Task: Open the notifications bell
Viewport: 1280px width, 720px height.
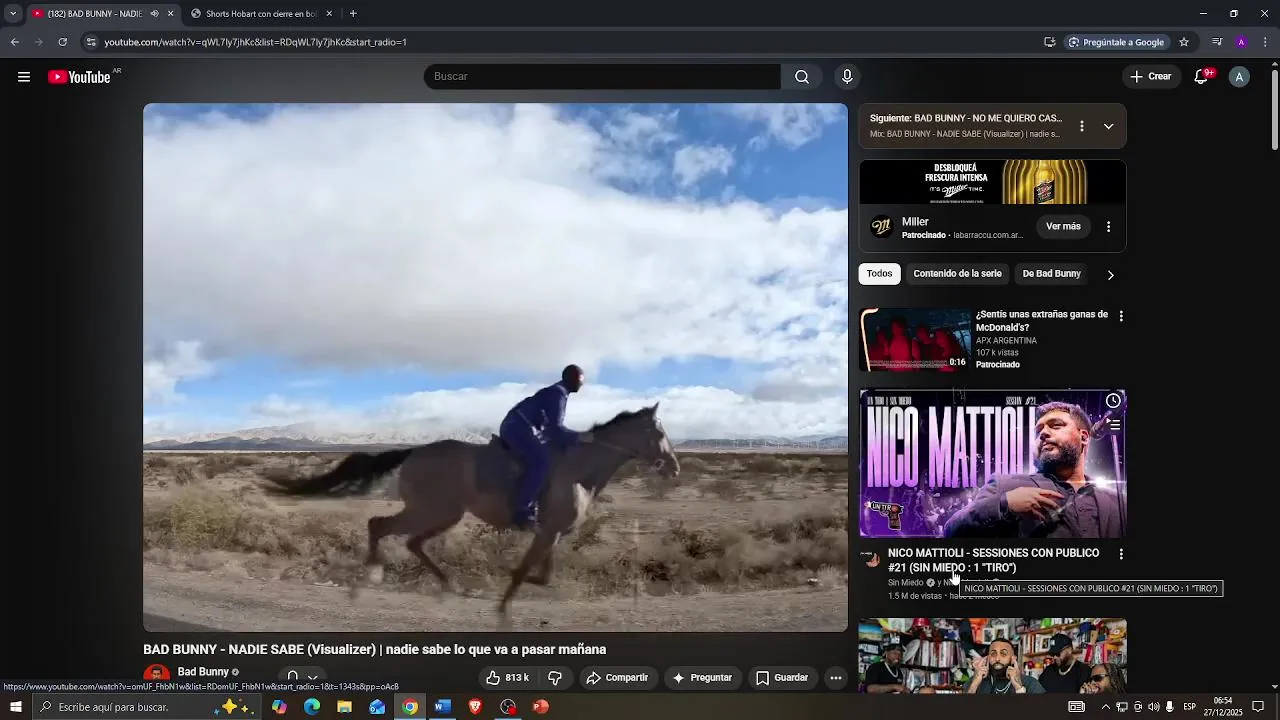Action: (x=1202, y=77)
